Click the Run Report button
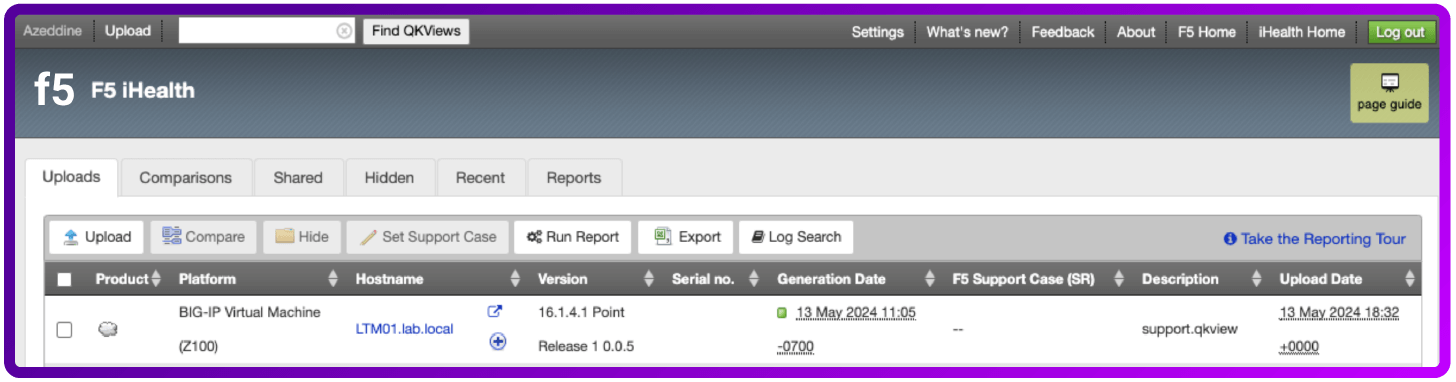Viewport: 1456px width, 382px height. click(x=573, y=237)
